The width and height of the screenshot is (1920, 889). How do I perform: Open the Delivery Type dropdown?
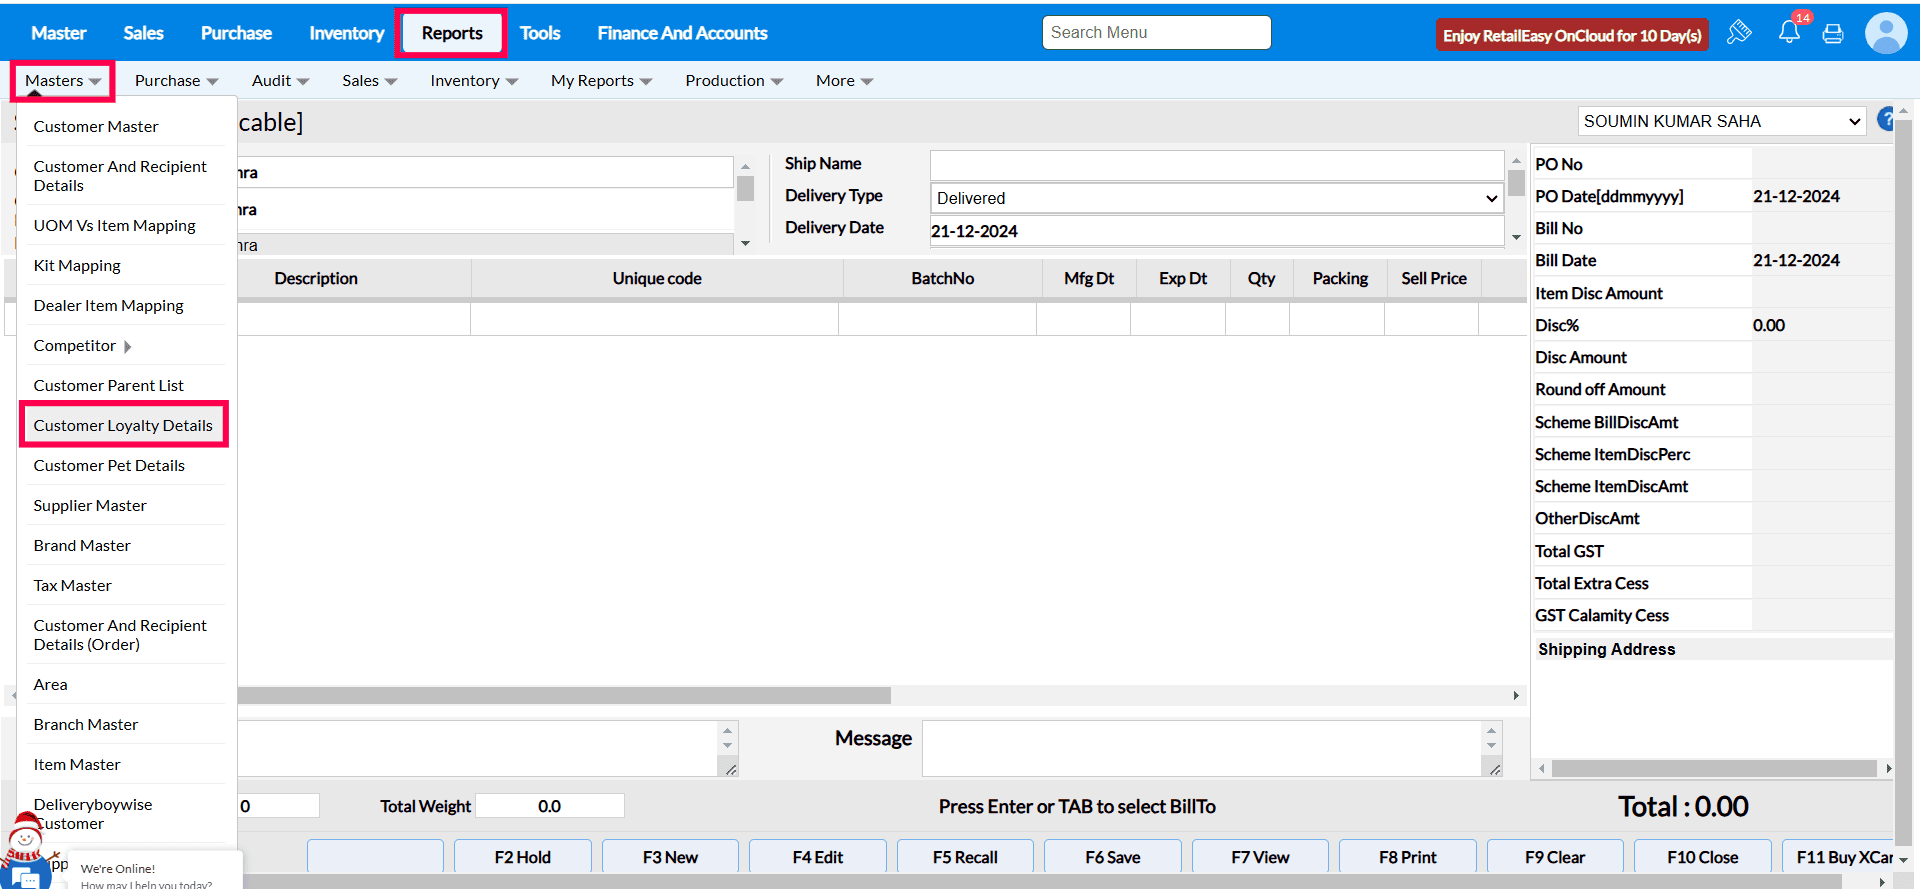tap(1217, 198)
